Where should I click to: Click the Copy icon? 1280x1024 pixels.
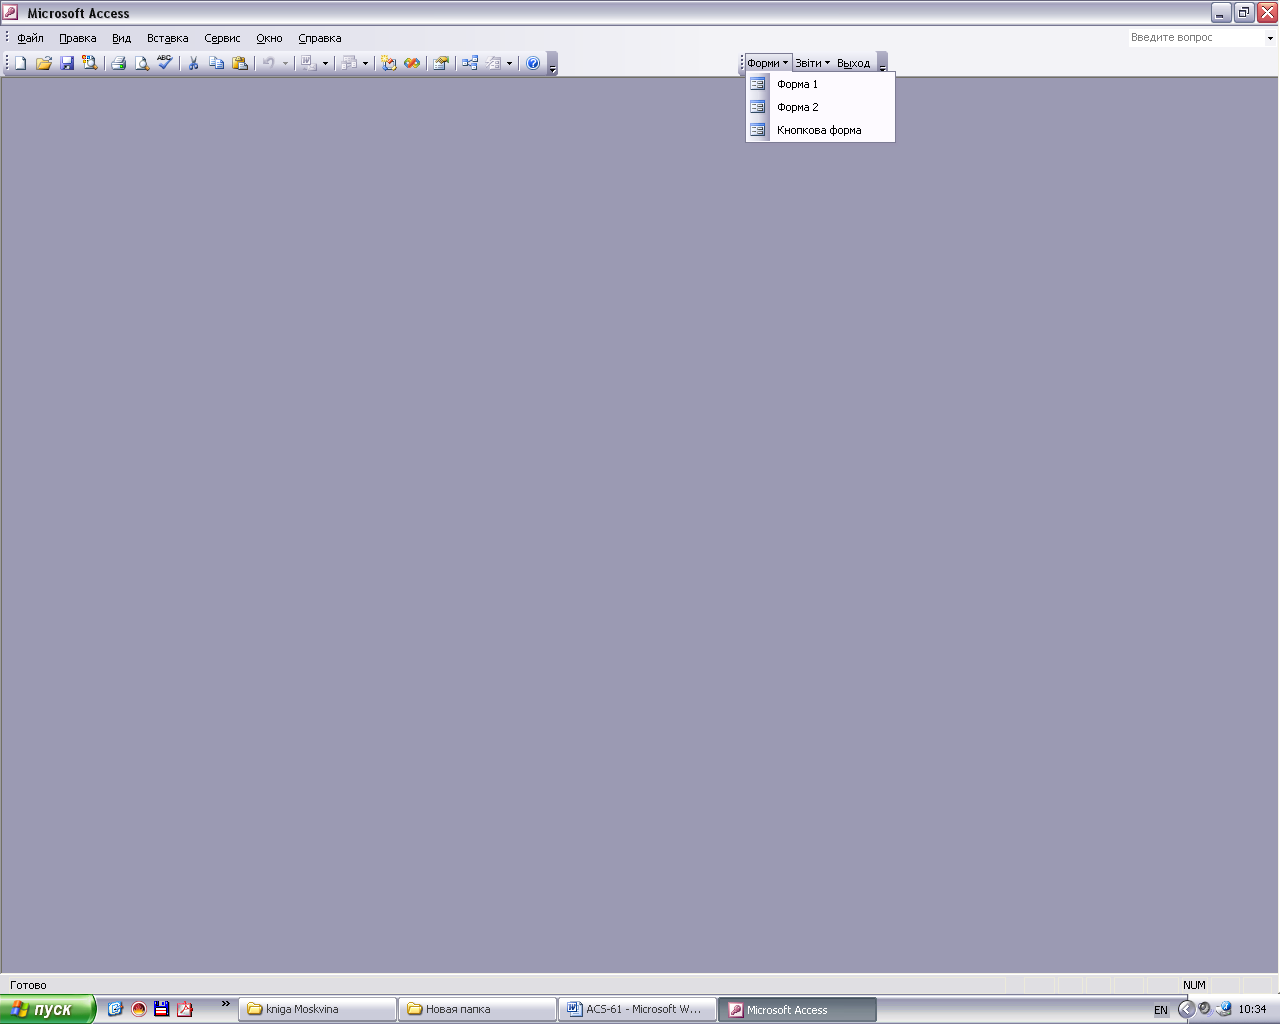point(217,63)
